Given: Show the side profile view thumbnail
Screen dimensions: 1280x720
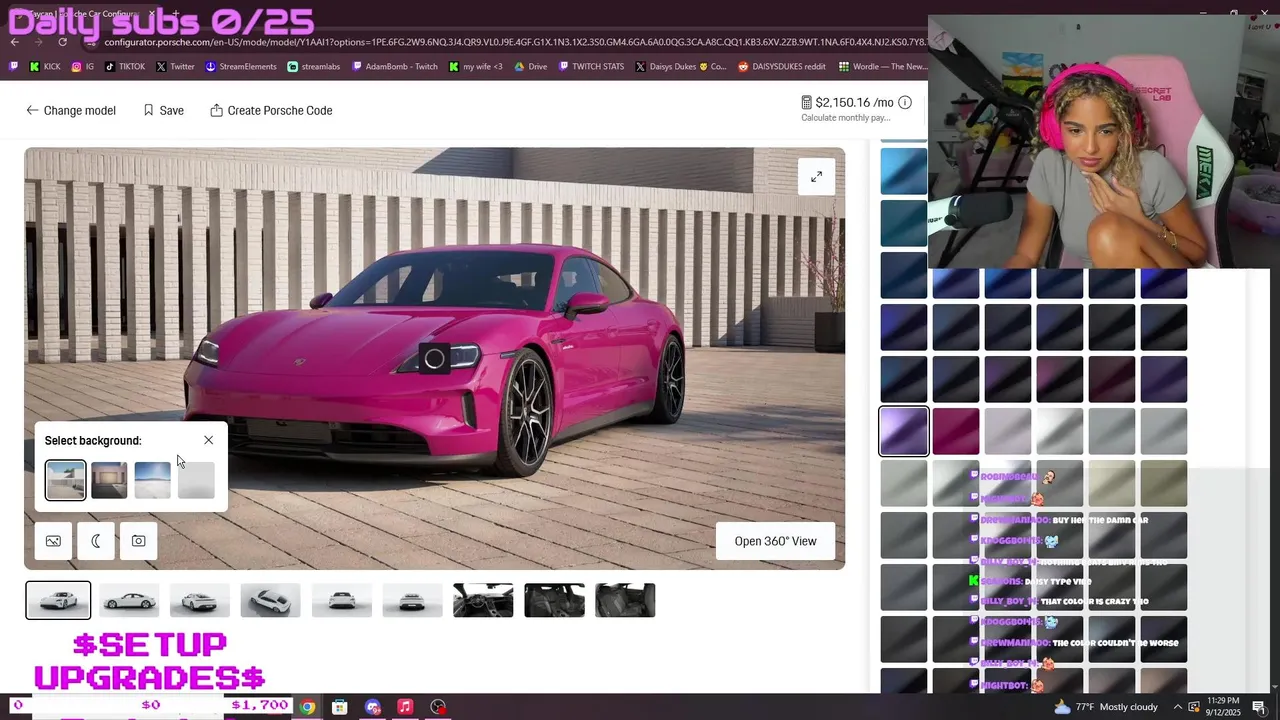Looking at the screenshot, I should (129, 600).
